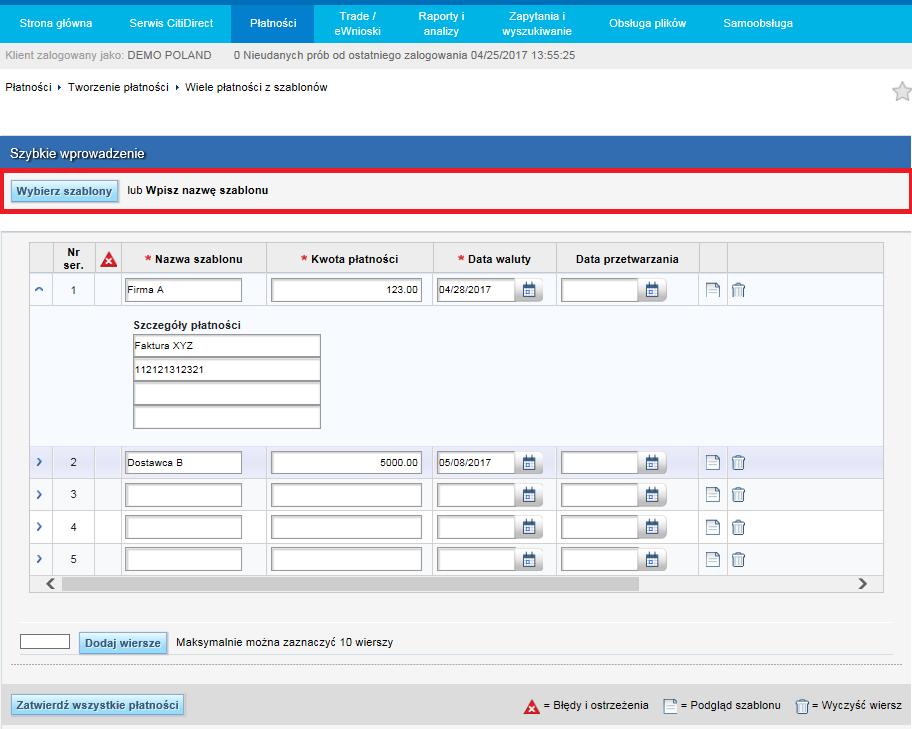Click payment amount field with 5000.00

(x=346, y=463)
